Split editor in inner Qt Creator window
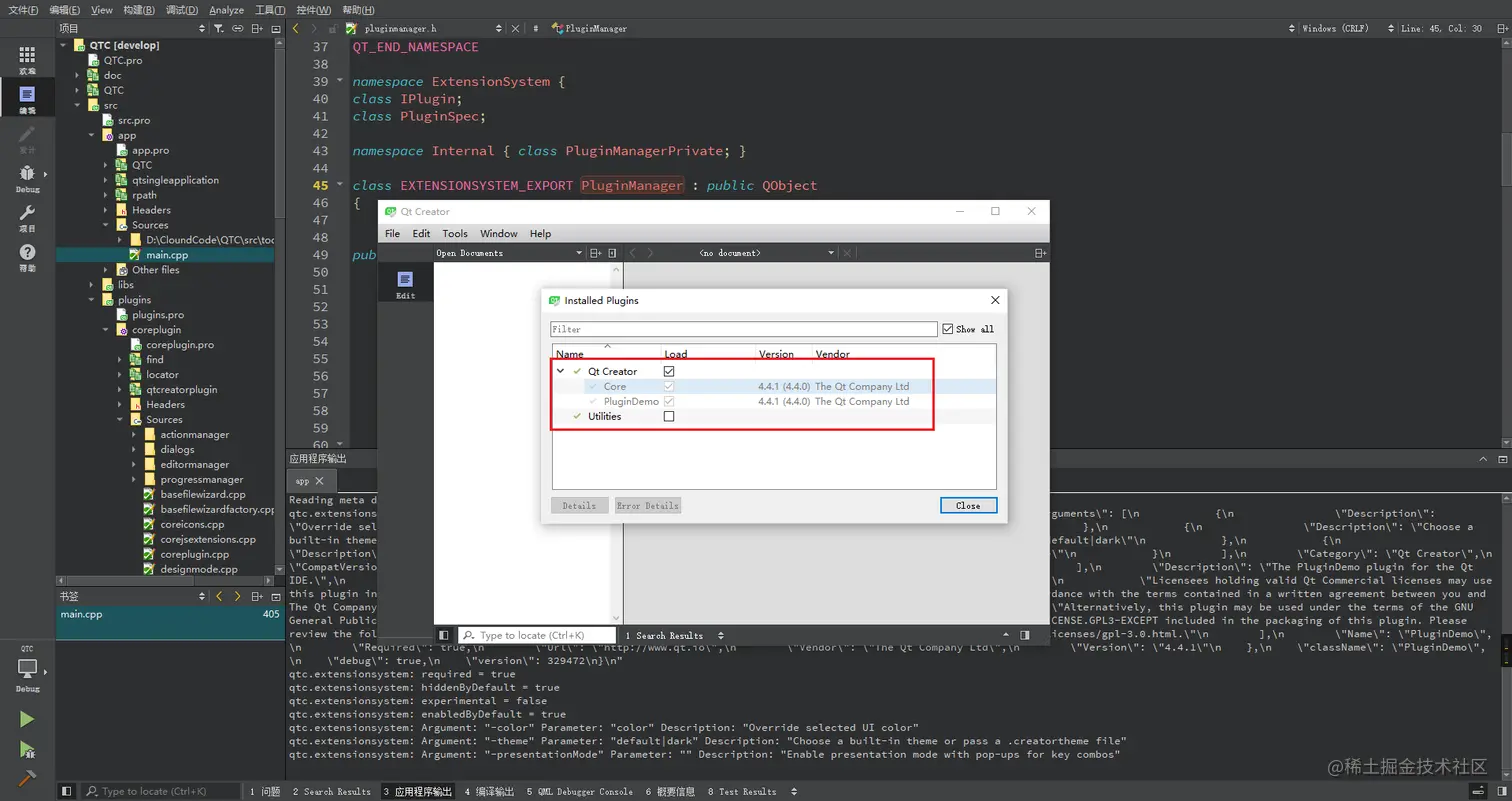1512x801 pixels. click(1040, 253)
